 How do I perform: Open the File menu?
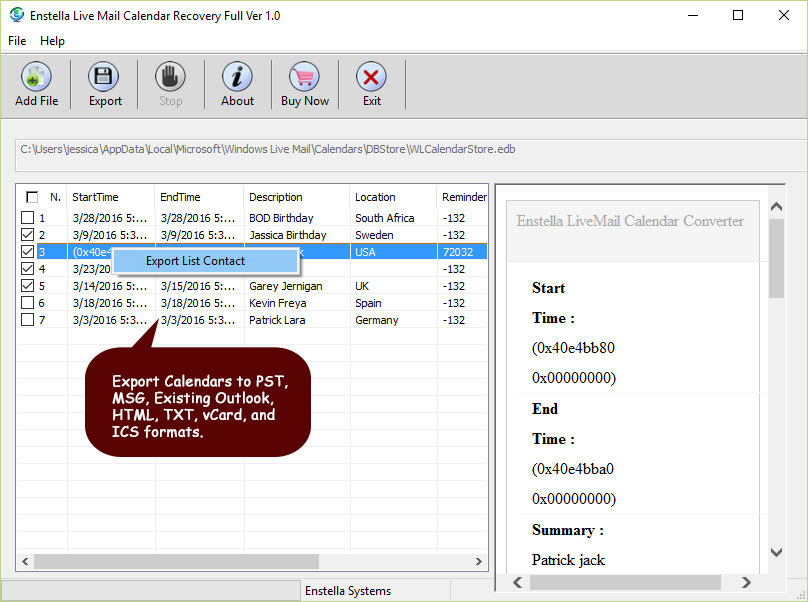pos(17,41)
